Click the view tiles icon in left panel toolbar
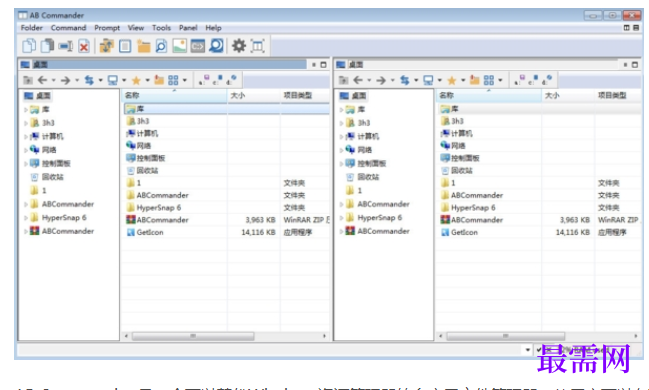 tap(173, 80)
